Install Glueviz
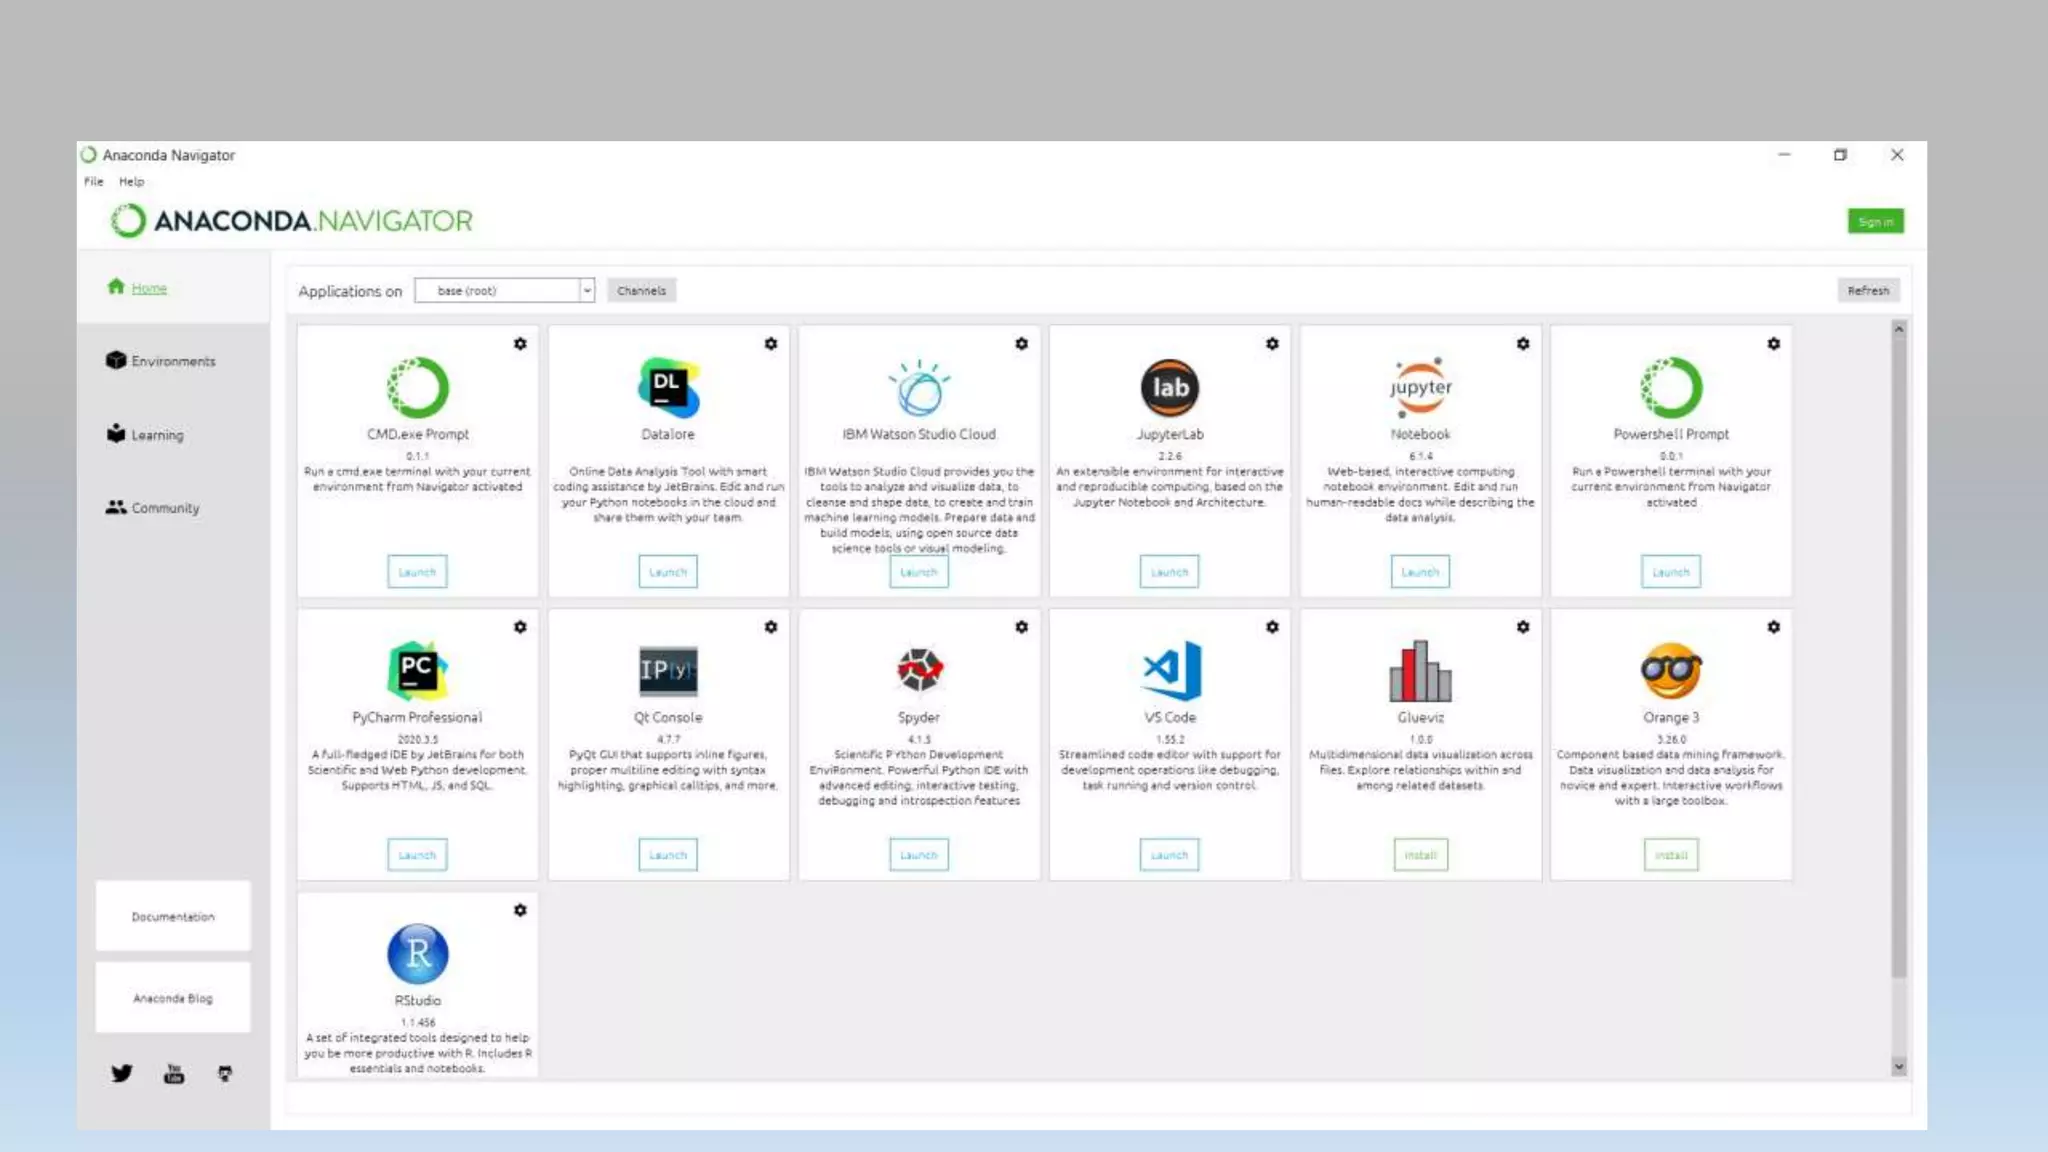Image resolution: width=2048 pixels, height=1152 pixels. [x=1420, y=855]
